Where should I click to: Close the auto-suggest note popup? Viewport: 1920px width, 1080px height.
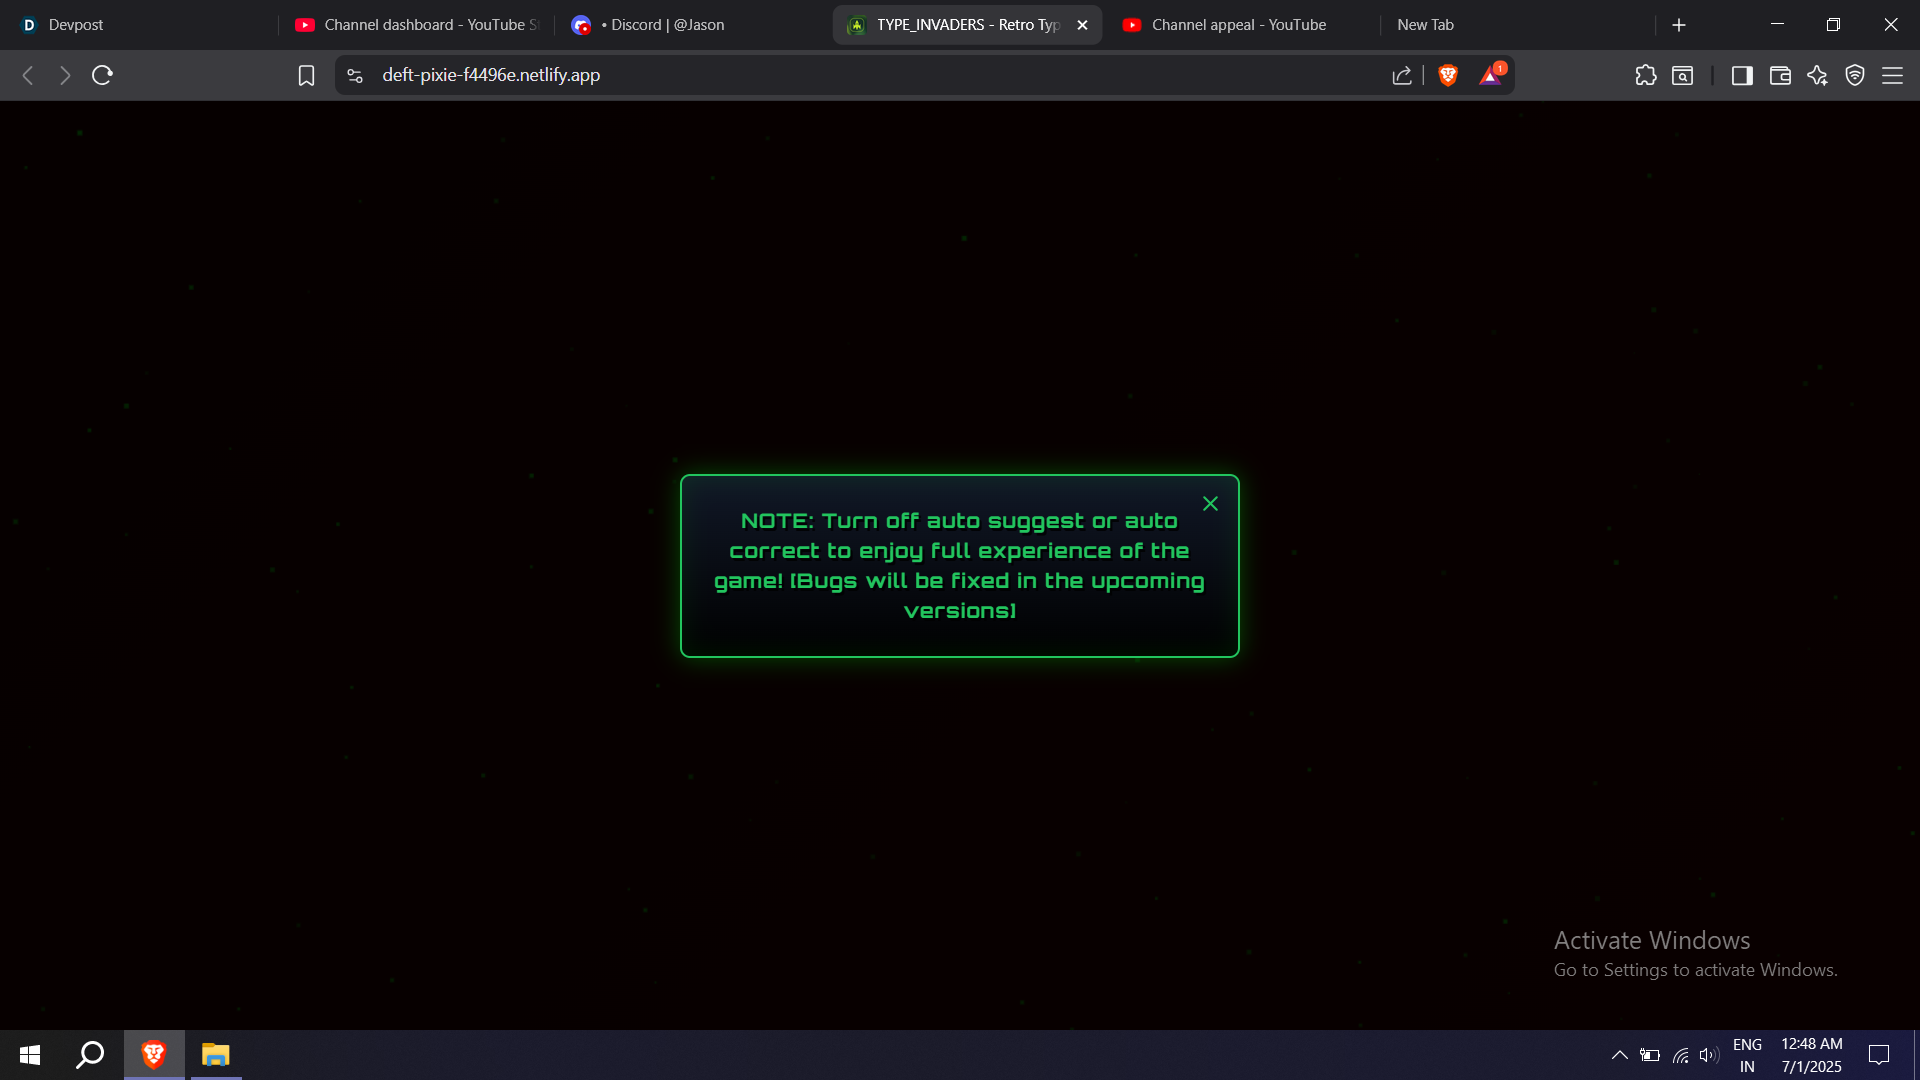(1210, 504)
